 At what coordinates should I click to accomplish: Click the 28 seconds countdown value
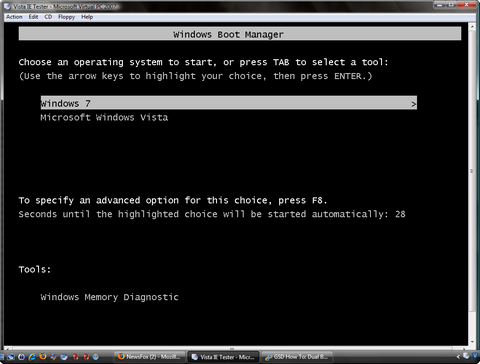click(x=400, y=214)
